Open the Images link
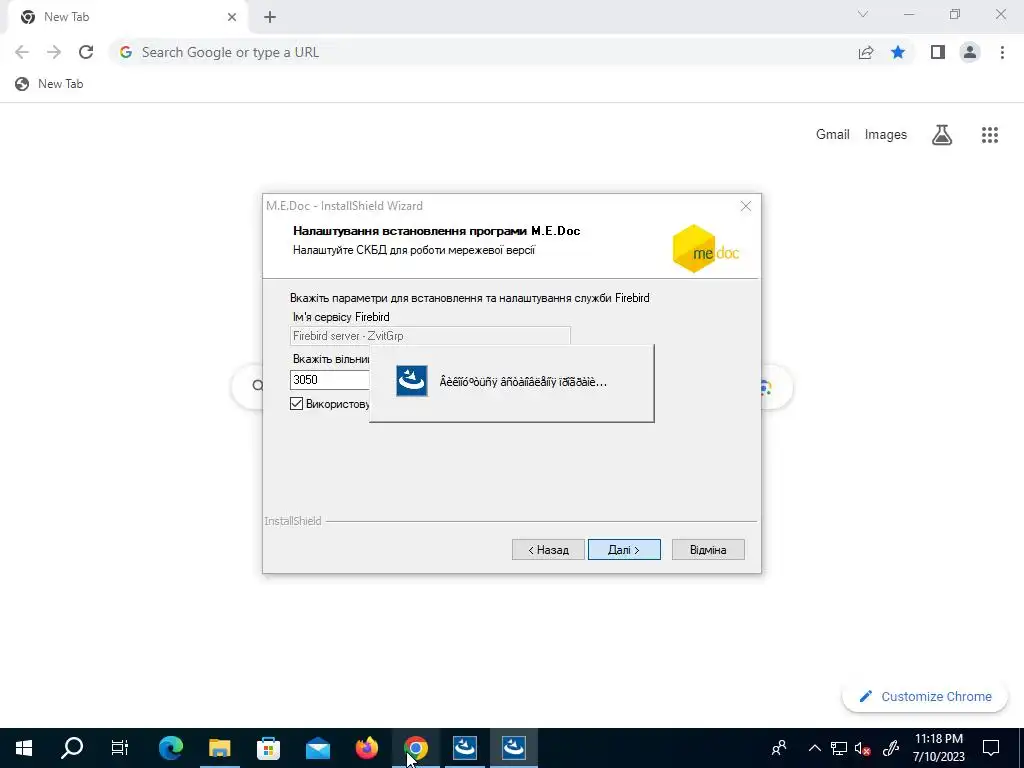The image size is (1024, 768). [x=886, y=135]
